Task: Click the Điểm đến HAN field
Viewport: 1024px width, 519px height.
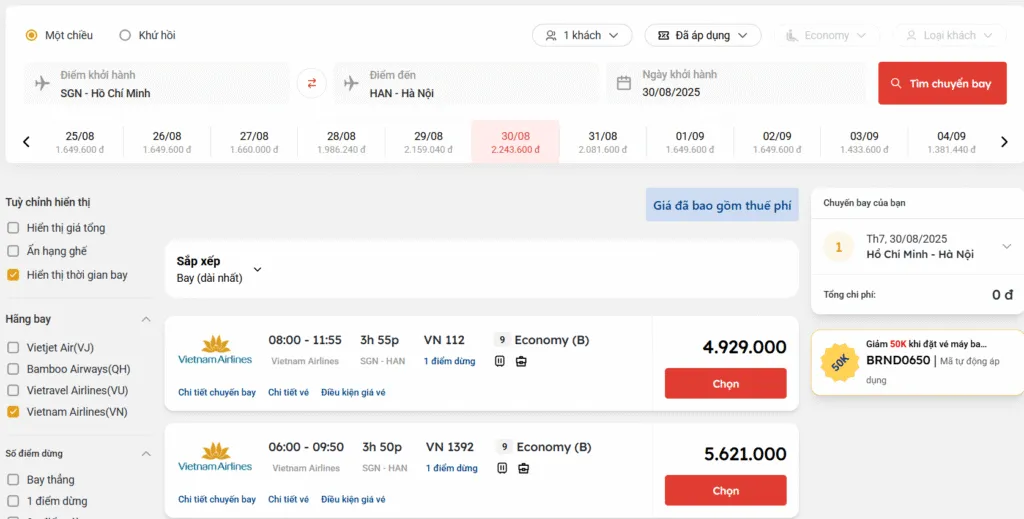Action: coord(466,83)
